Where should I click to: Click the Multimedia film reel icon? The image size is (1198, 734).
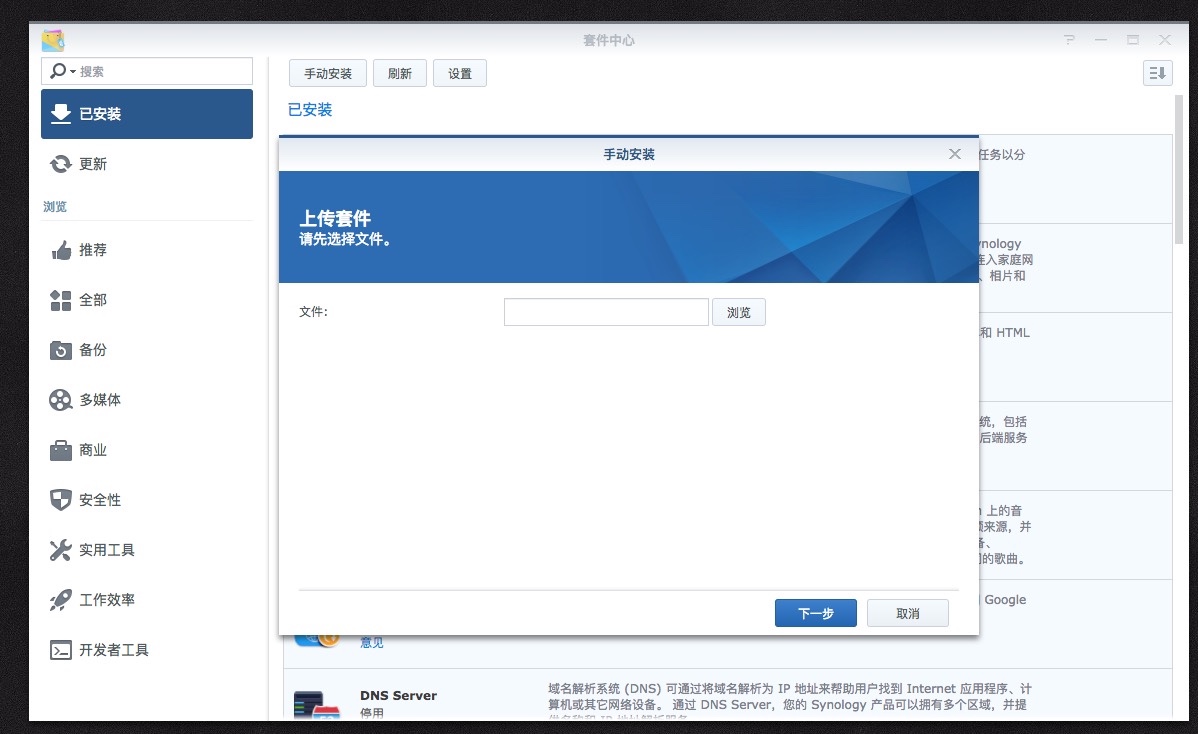[x=61, y=400]
